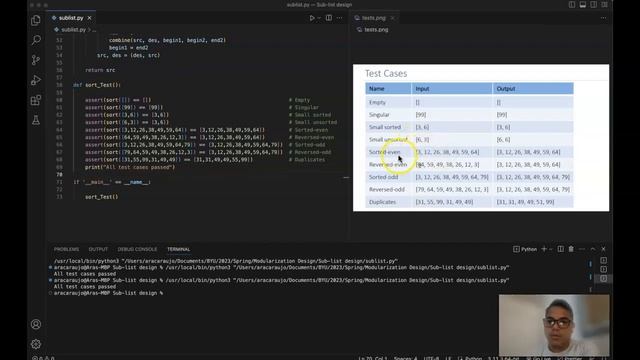The width and height of the screenshot is (640, 360).
Task: Select the first terminal in the terminal list
Action: (603, 260)
